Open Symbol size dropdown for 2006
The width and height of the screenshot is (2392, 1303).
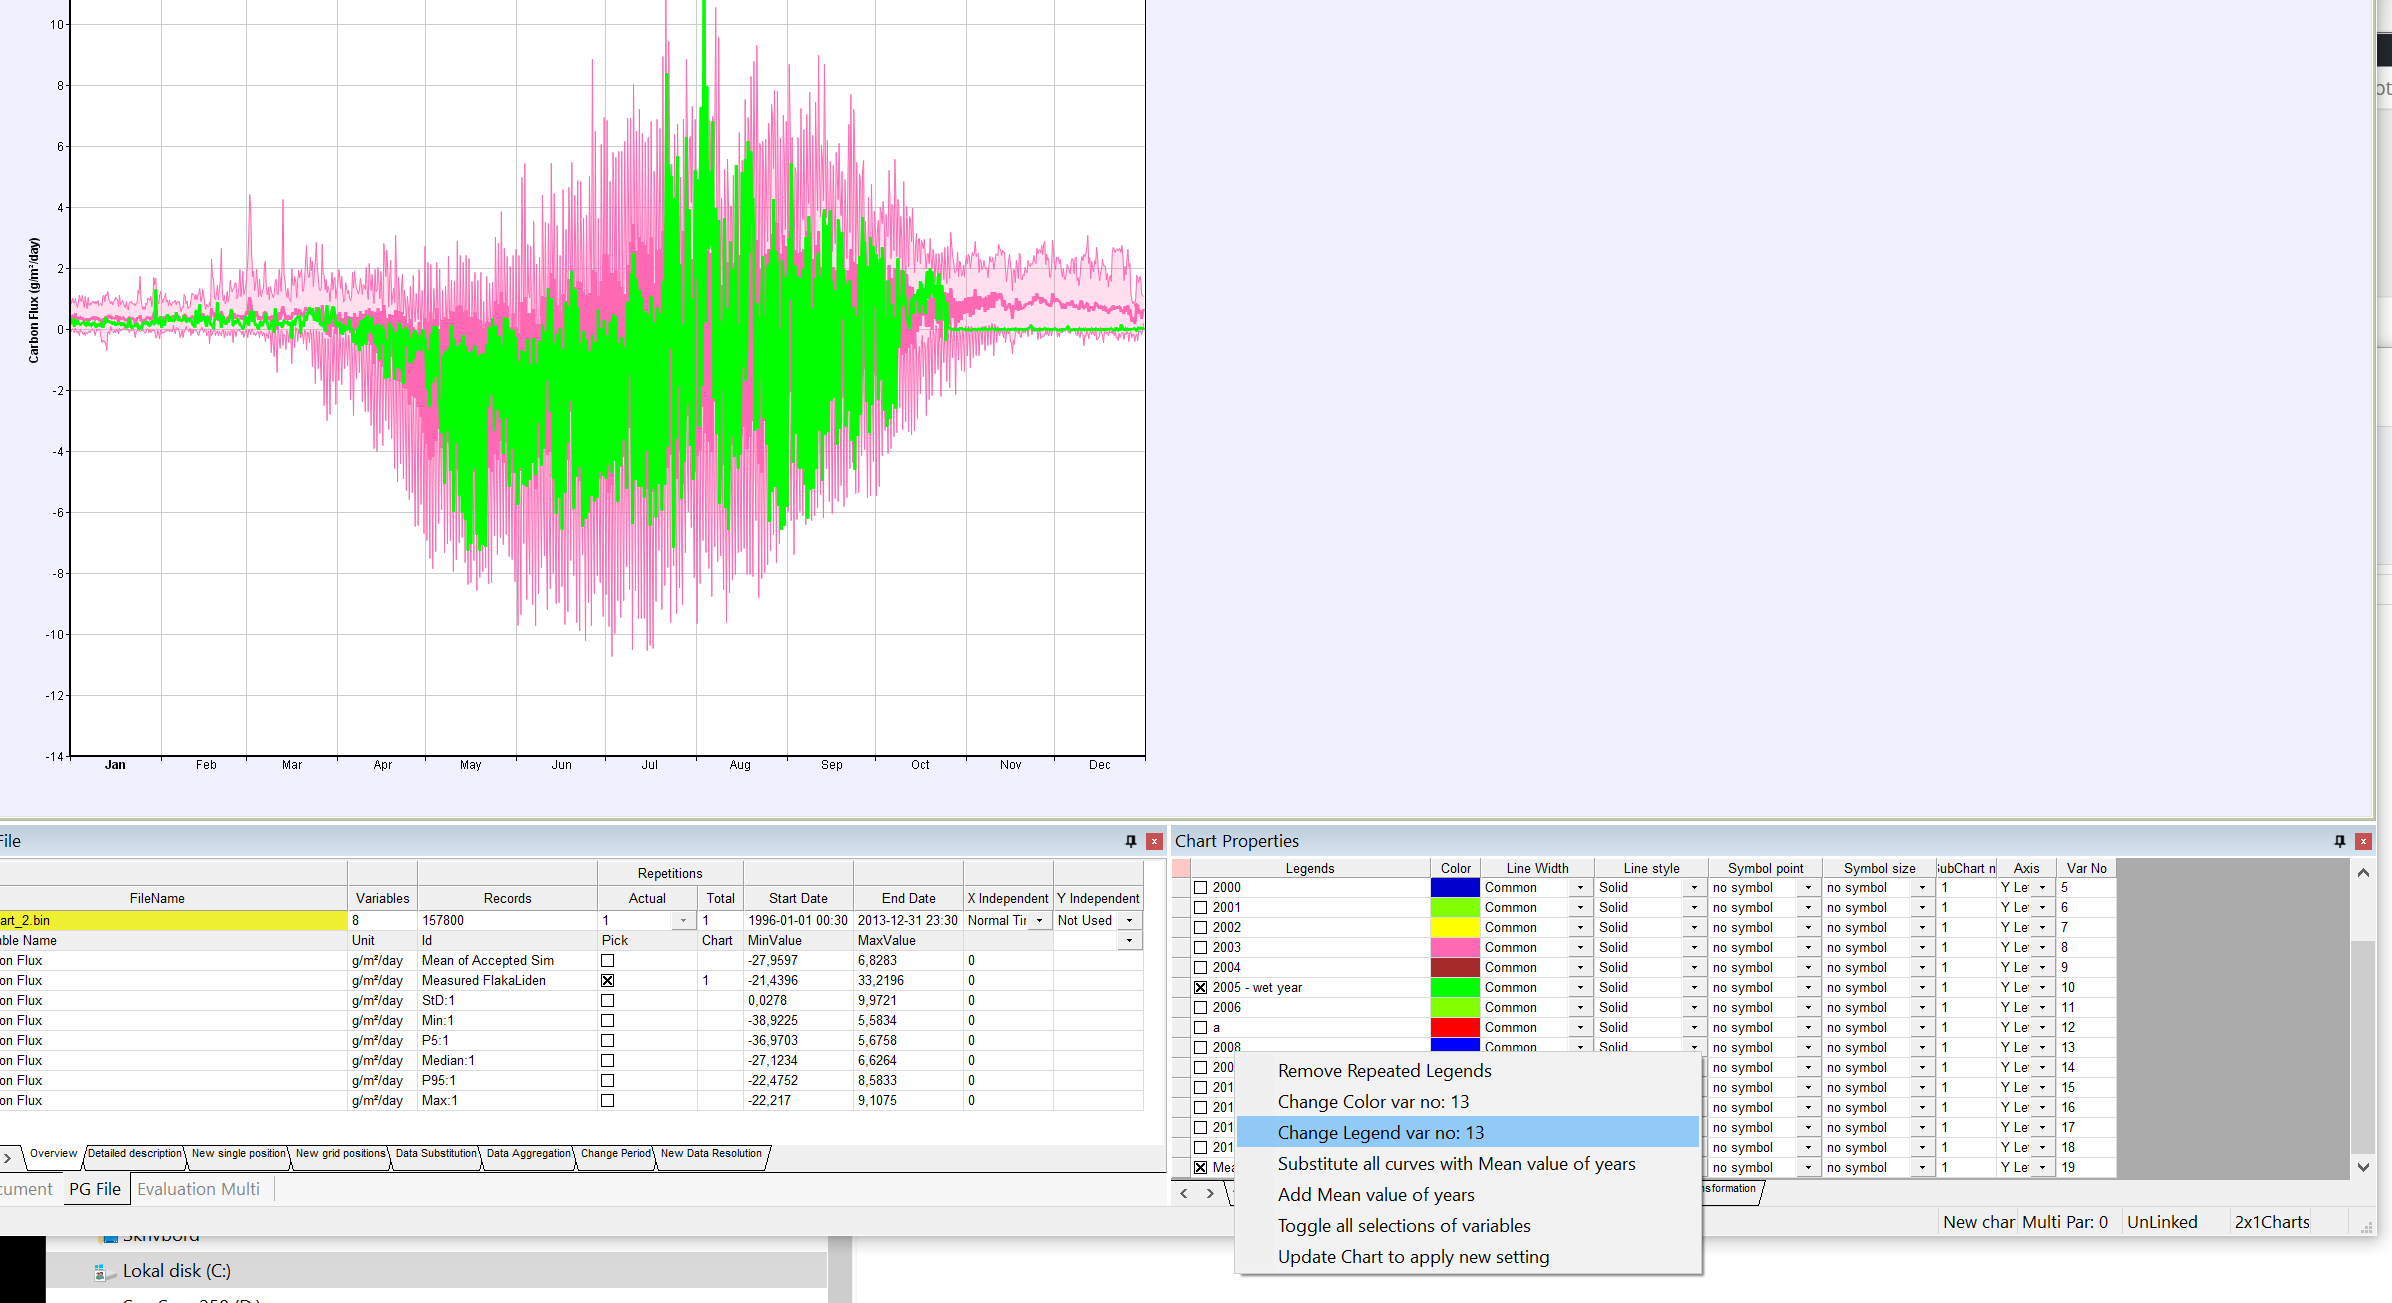point(1922,1008)
